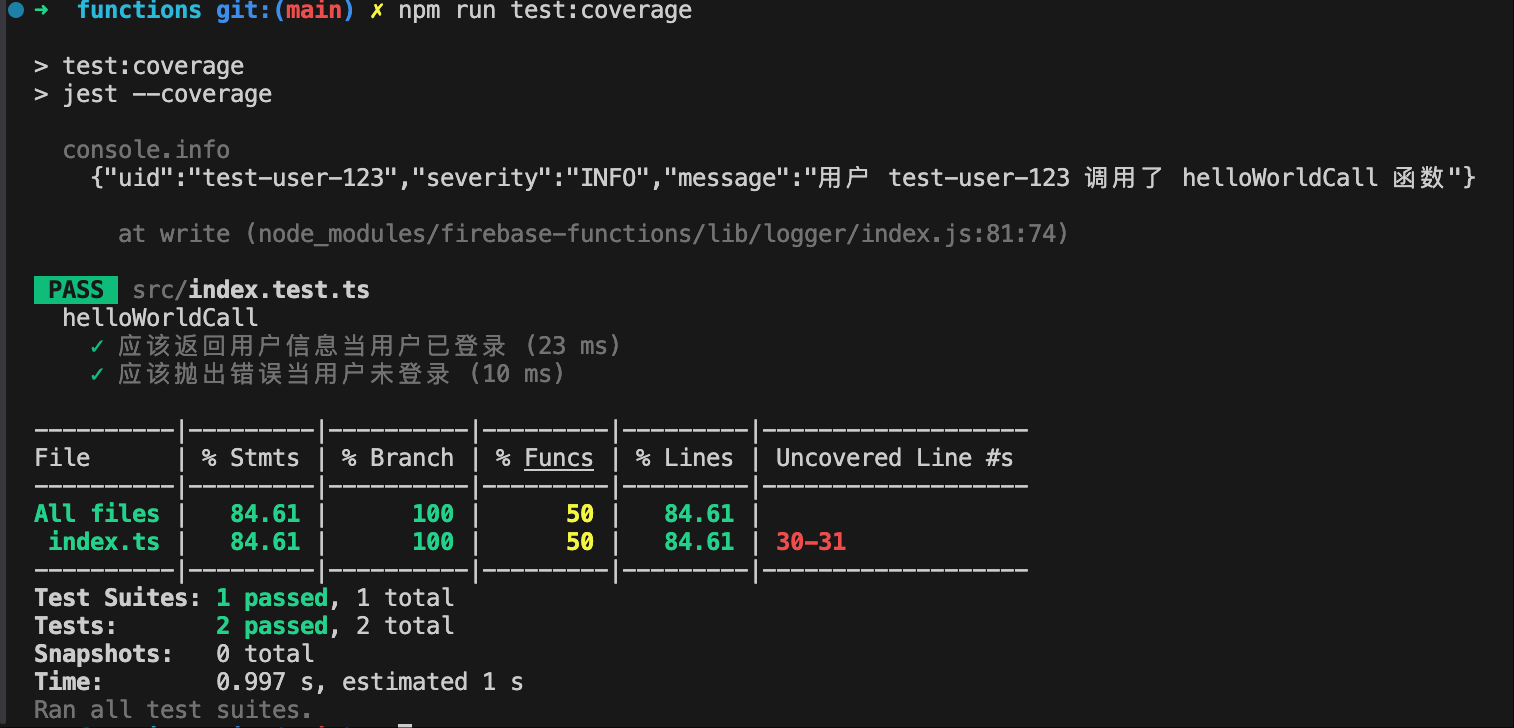Screen dimensions: 1514x728
Task: Open the src/index.test.ts file path
Action: click(x=251, y=290)
